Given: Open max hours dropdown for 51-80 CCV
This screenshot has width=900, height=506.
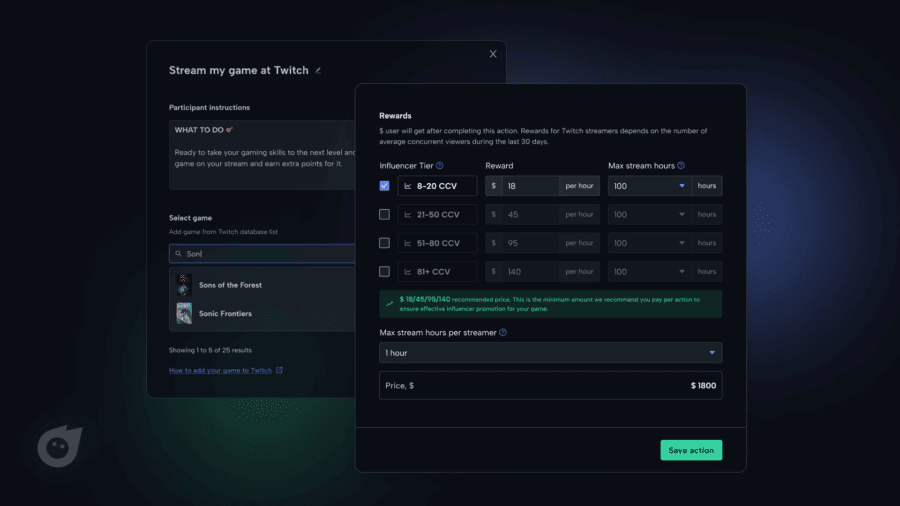Looking at the screenshot, I should coord(650,243).
